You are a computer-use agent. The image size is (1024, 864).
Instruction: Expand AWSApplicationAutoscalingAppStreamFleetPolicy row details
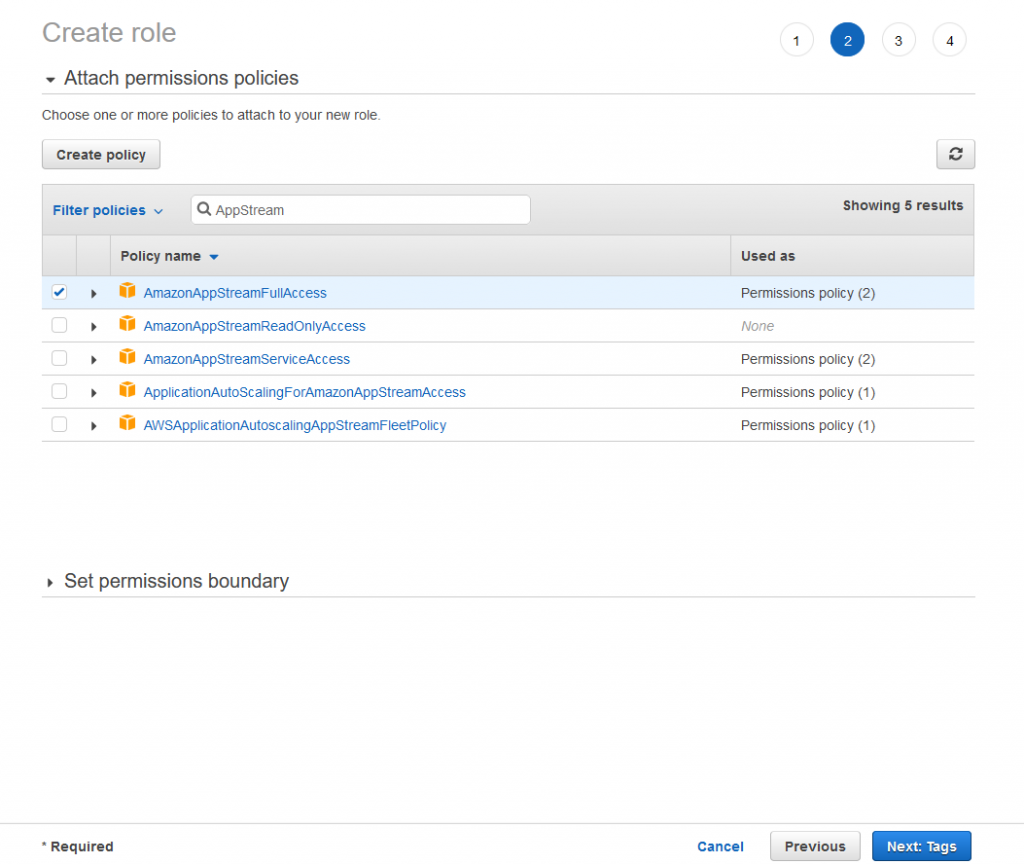[94, 426]
